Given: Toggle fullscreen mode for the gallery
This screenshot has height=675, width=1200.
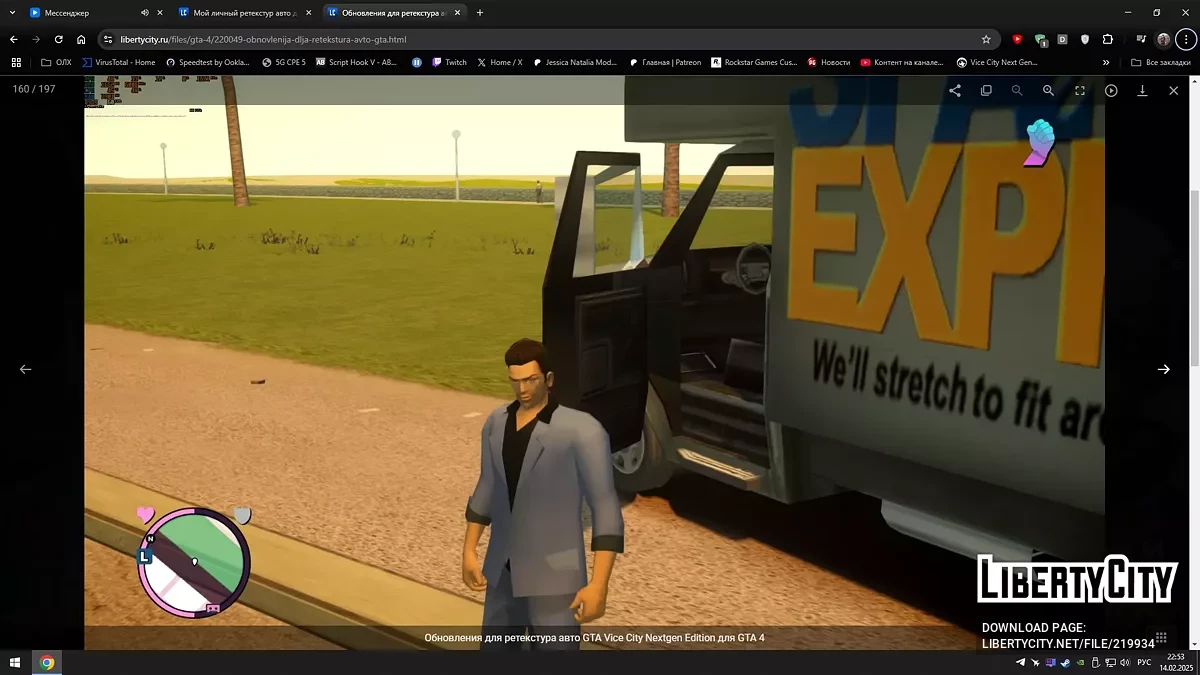Looking at the screenshot, I should pyautogui.click(x=1080, y=90).
